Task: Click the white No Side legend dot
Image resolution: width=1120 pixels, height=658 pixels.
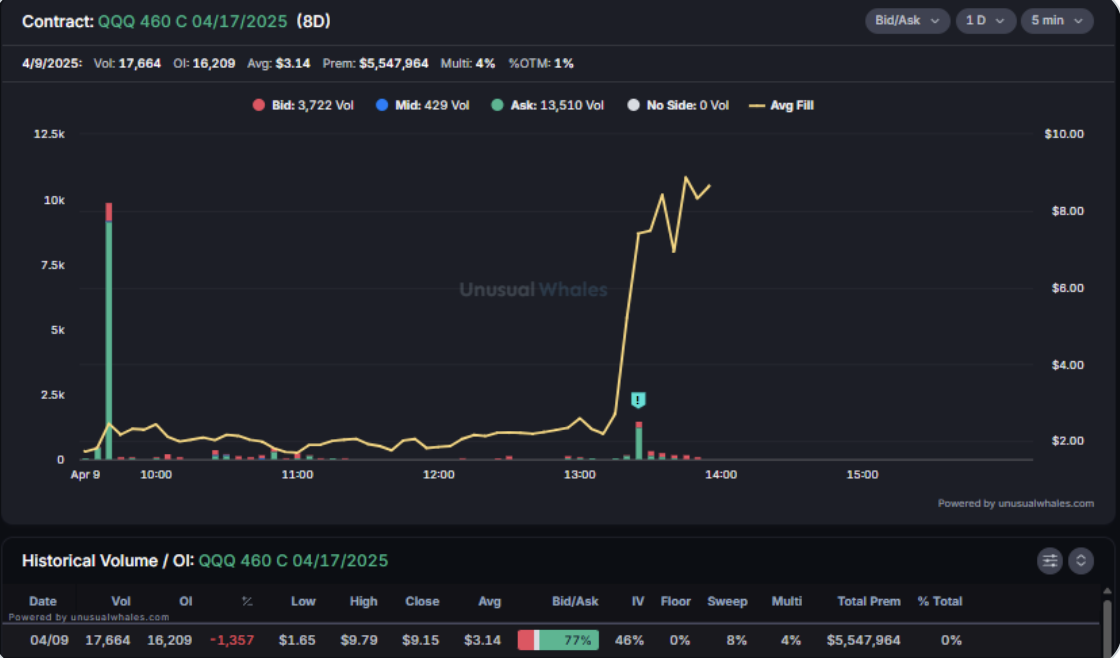Action: click(633, 105)
